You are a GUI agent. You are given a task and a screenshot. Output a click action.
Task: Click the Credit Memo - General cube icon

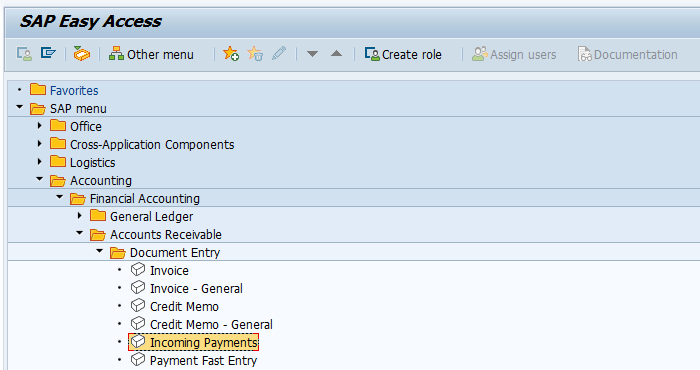[138, 324]
